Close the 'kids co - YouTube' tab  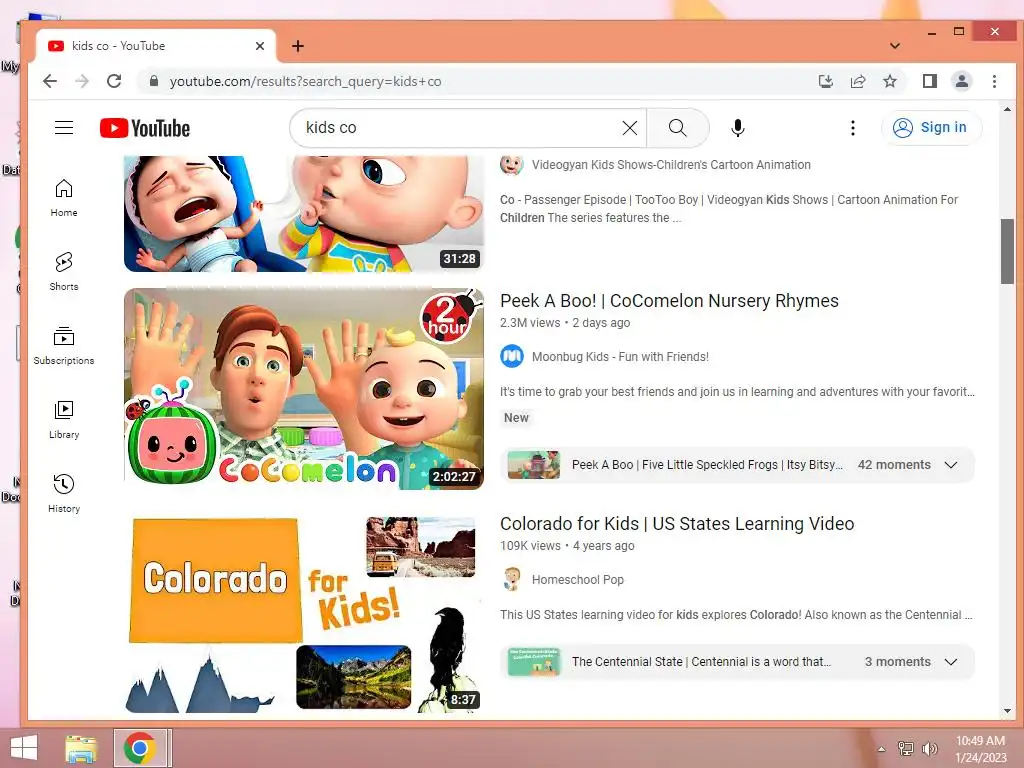tap(259, 46)
